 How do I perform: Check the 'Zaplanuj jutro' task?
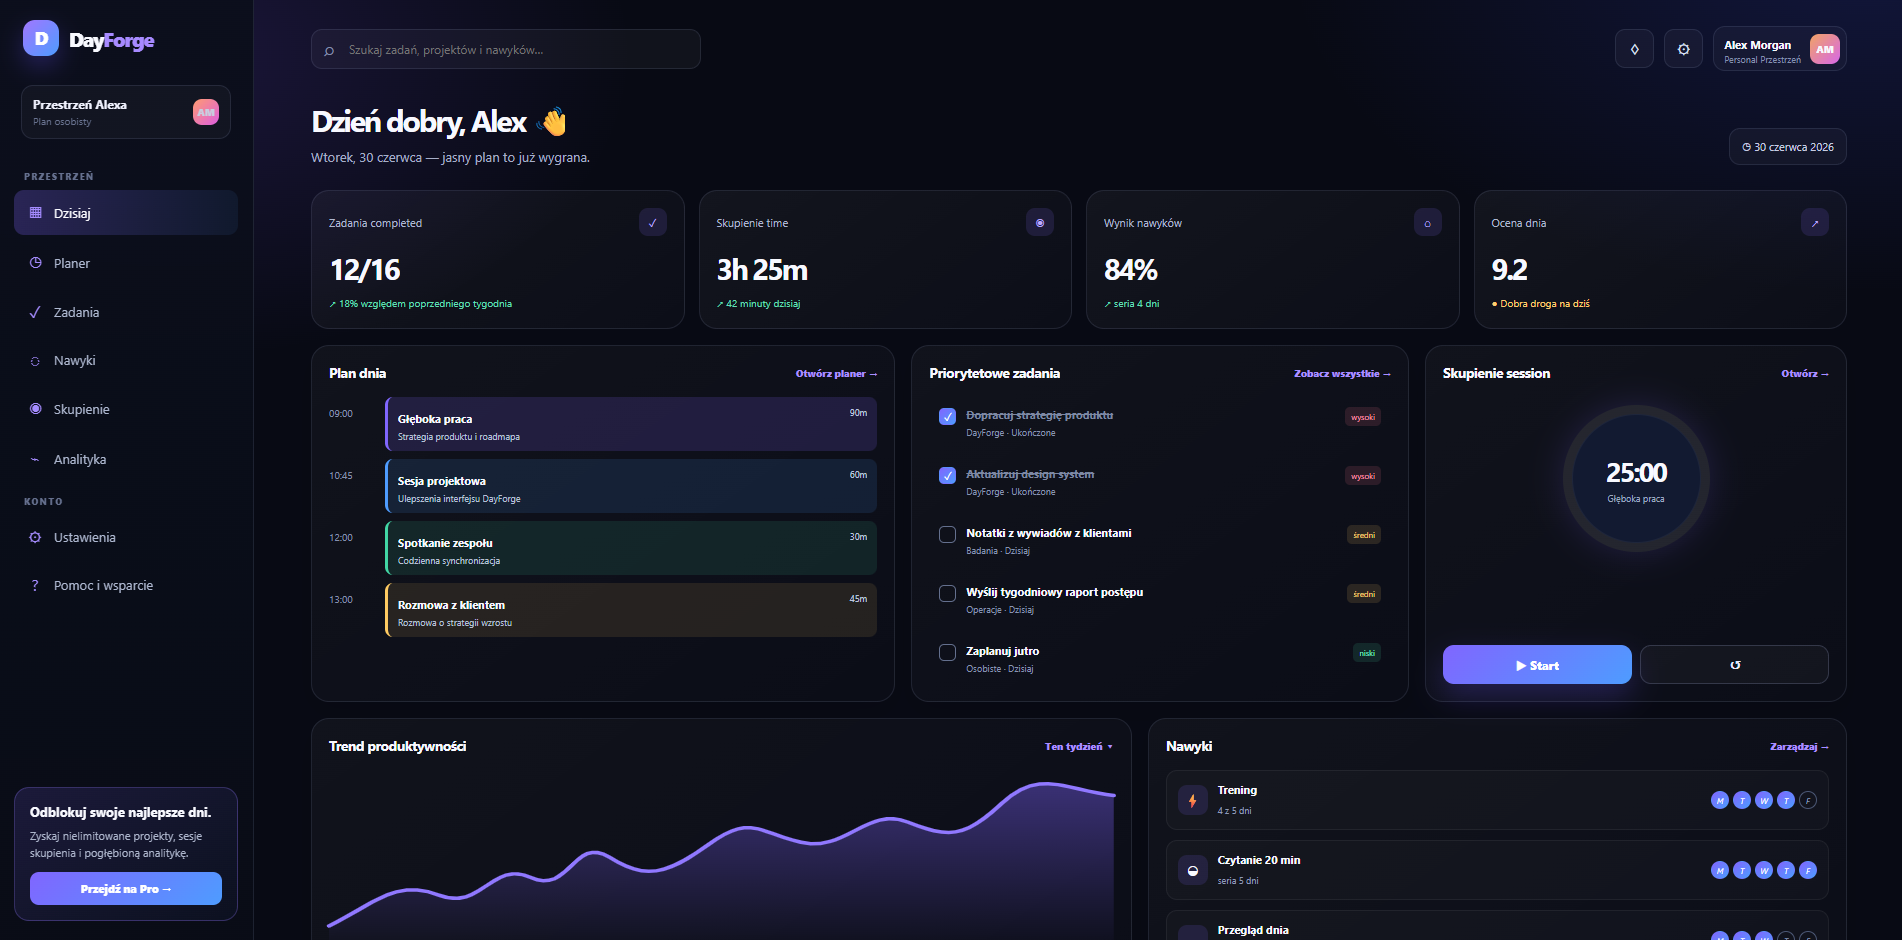[947, 652]
